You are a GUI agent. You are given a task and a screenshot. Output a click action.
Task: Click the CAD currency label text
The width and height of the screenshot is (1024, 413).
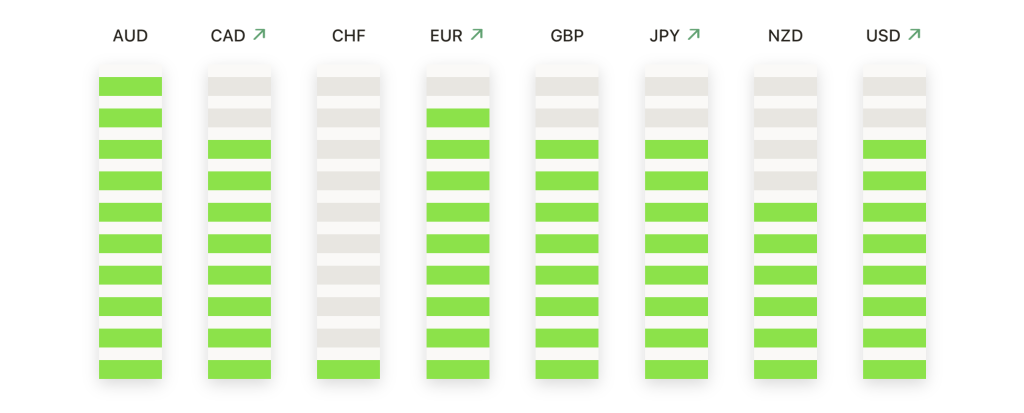tap(228, 36)
